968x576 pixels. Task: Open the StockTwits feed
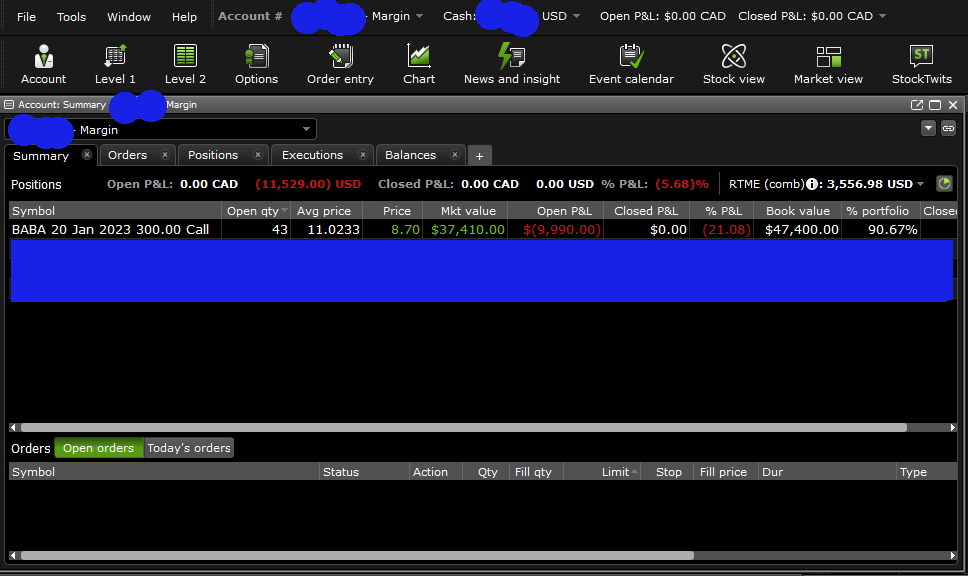tap(921, 63)
